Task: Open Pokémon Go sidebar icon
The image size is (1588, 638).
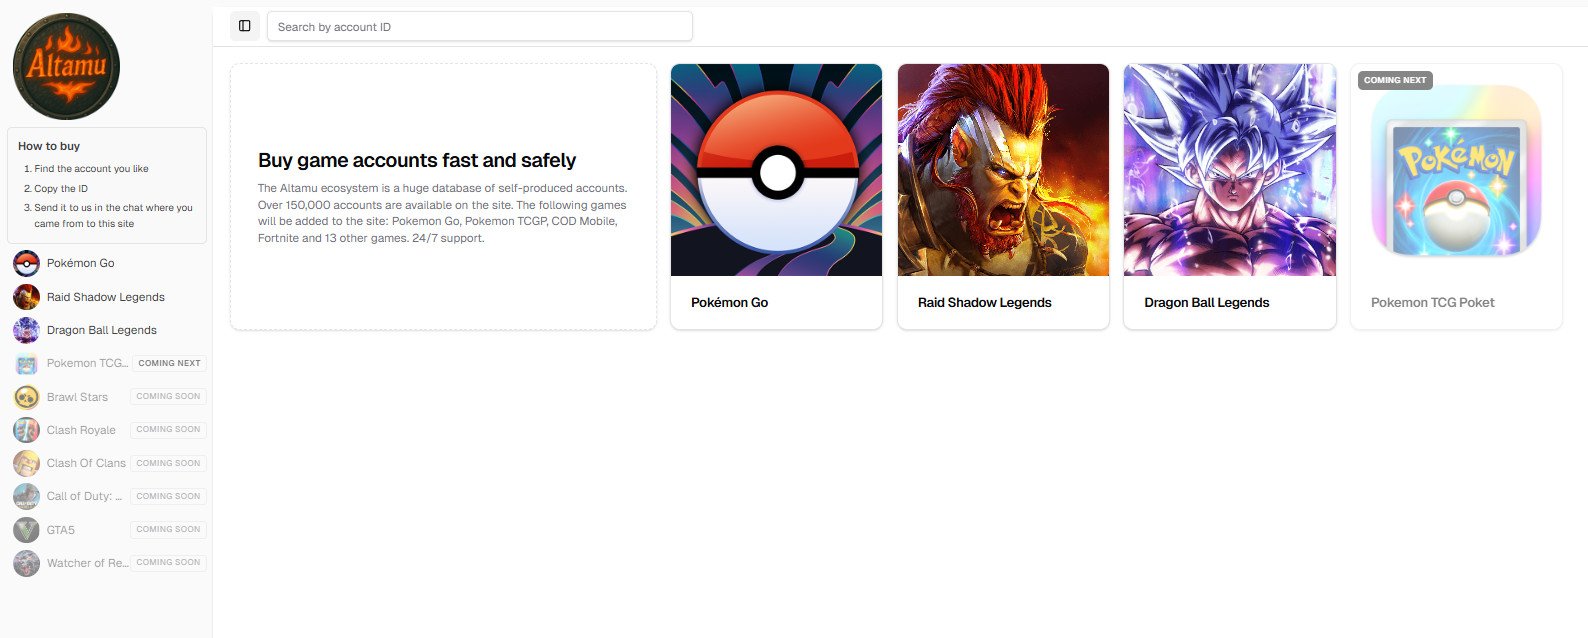Action: tap(26, 263)
